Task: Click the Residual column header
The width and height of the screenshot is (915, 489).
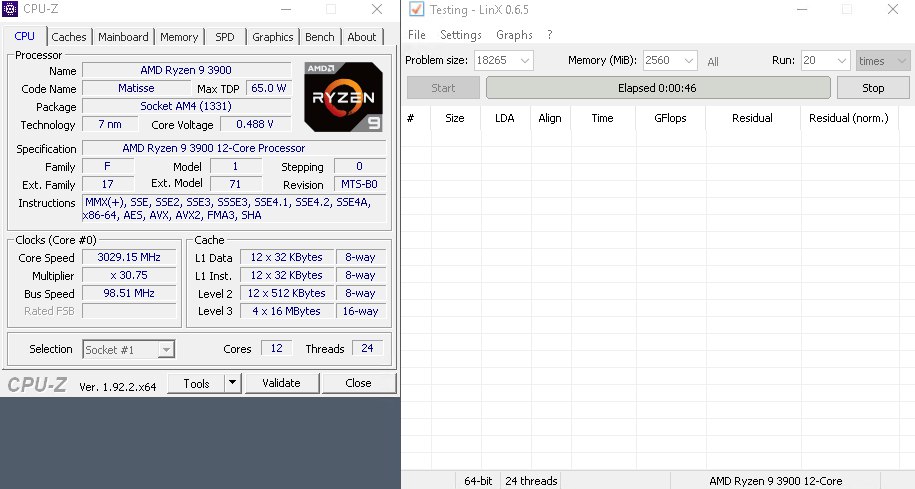Action: 752,118
